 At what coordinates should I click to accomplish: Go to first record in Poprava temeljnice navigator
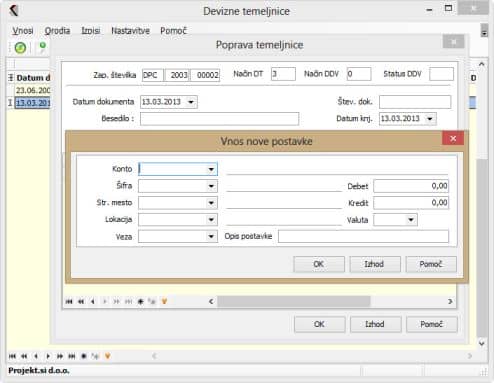(x=69, y=302)
